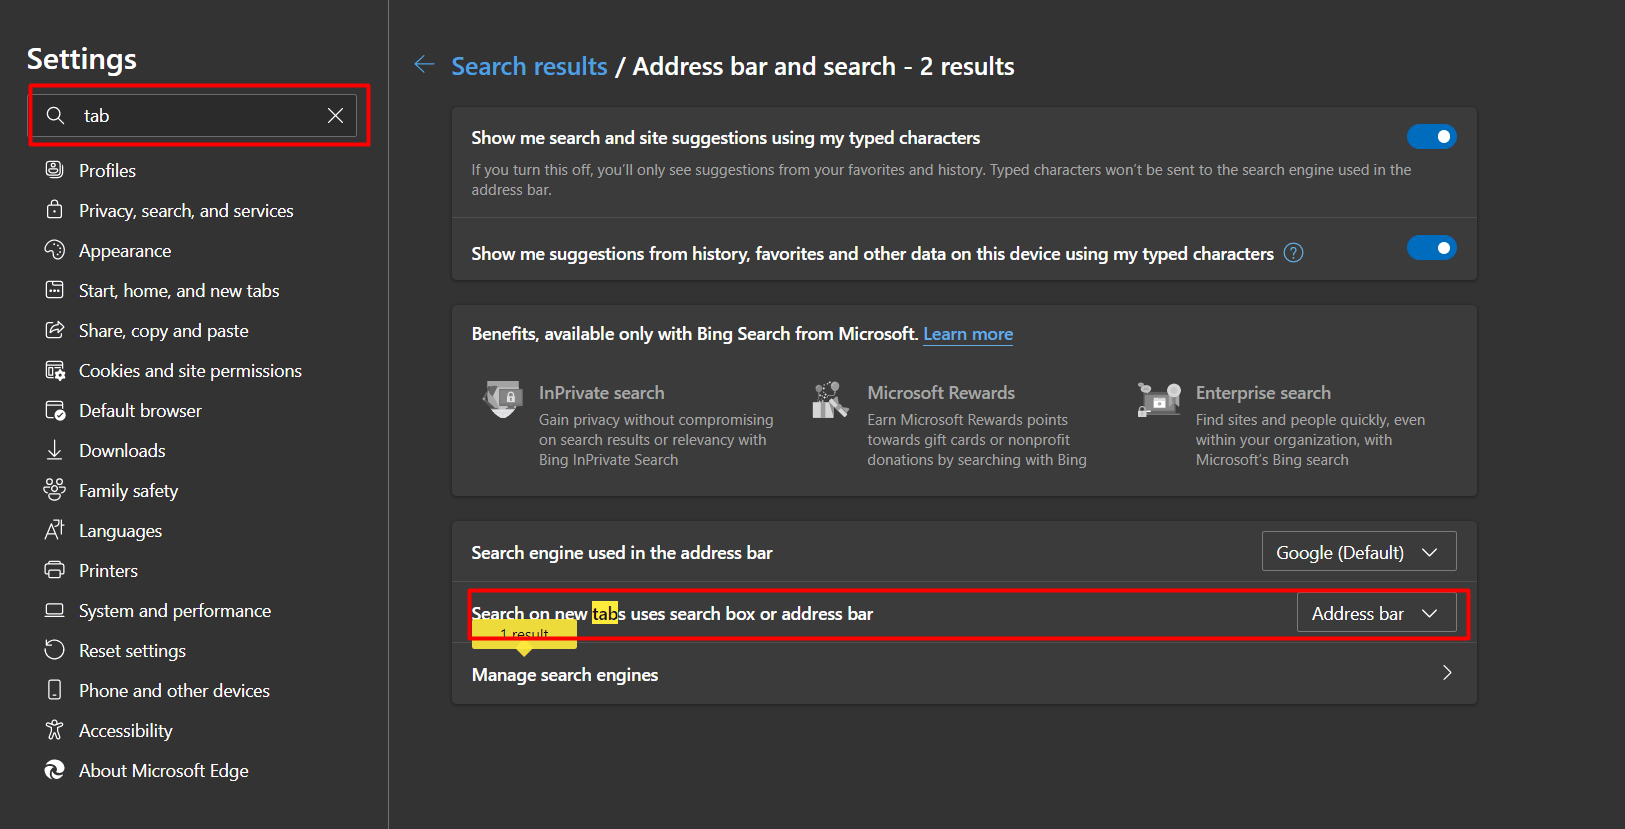The image size is (1625, 829).
Task: Click the Microsoft Edge logo icon
Action: pyautogui.click(x=55, y=770)
